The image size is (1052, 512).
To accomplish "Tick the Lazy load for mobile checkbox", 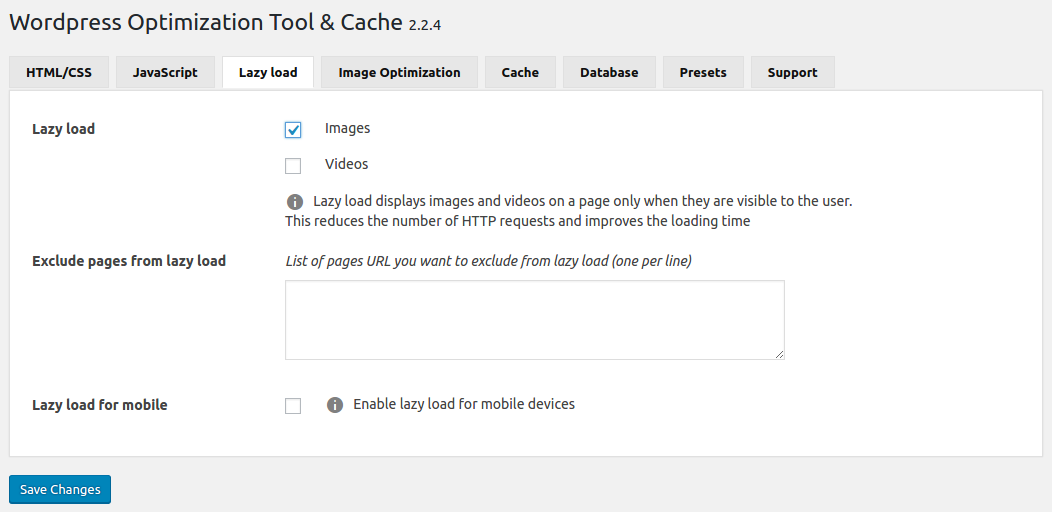I will pos(293,406).
